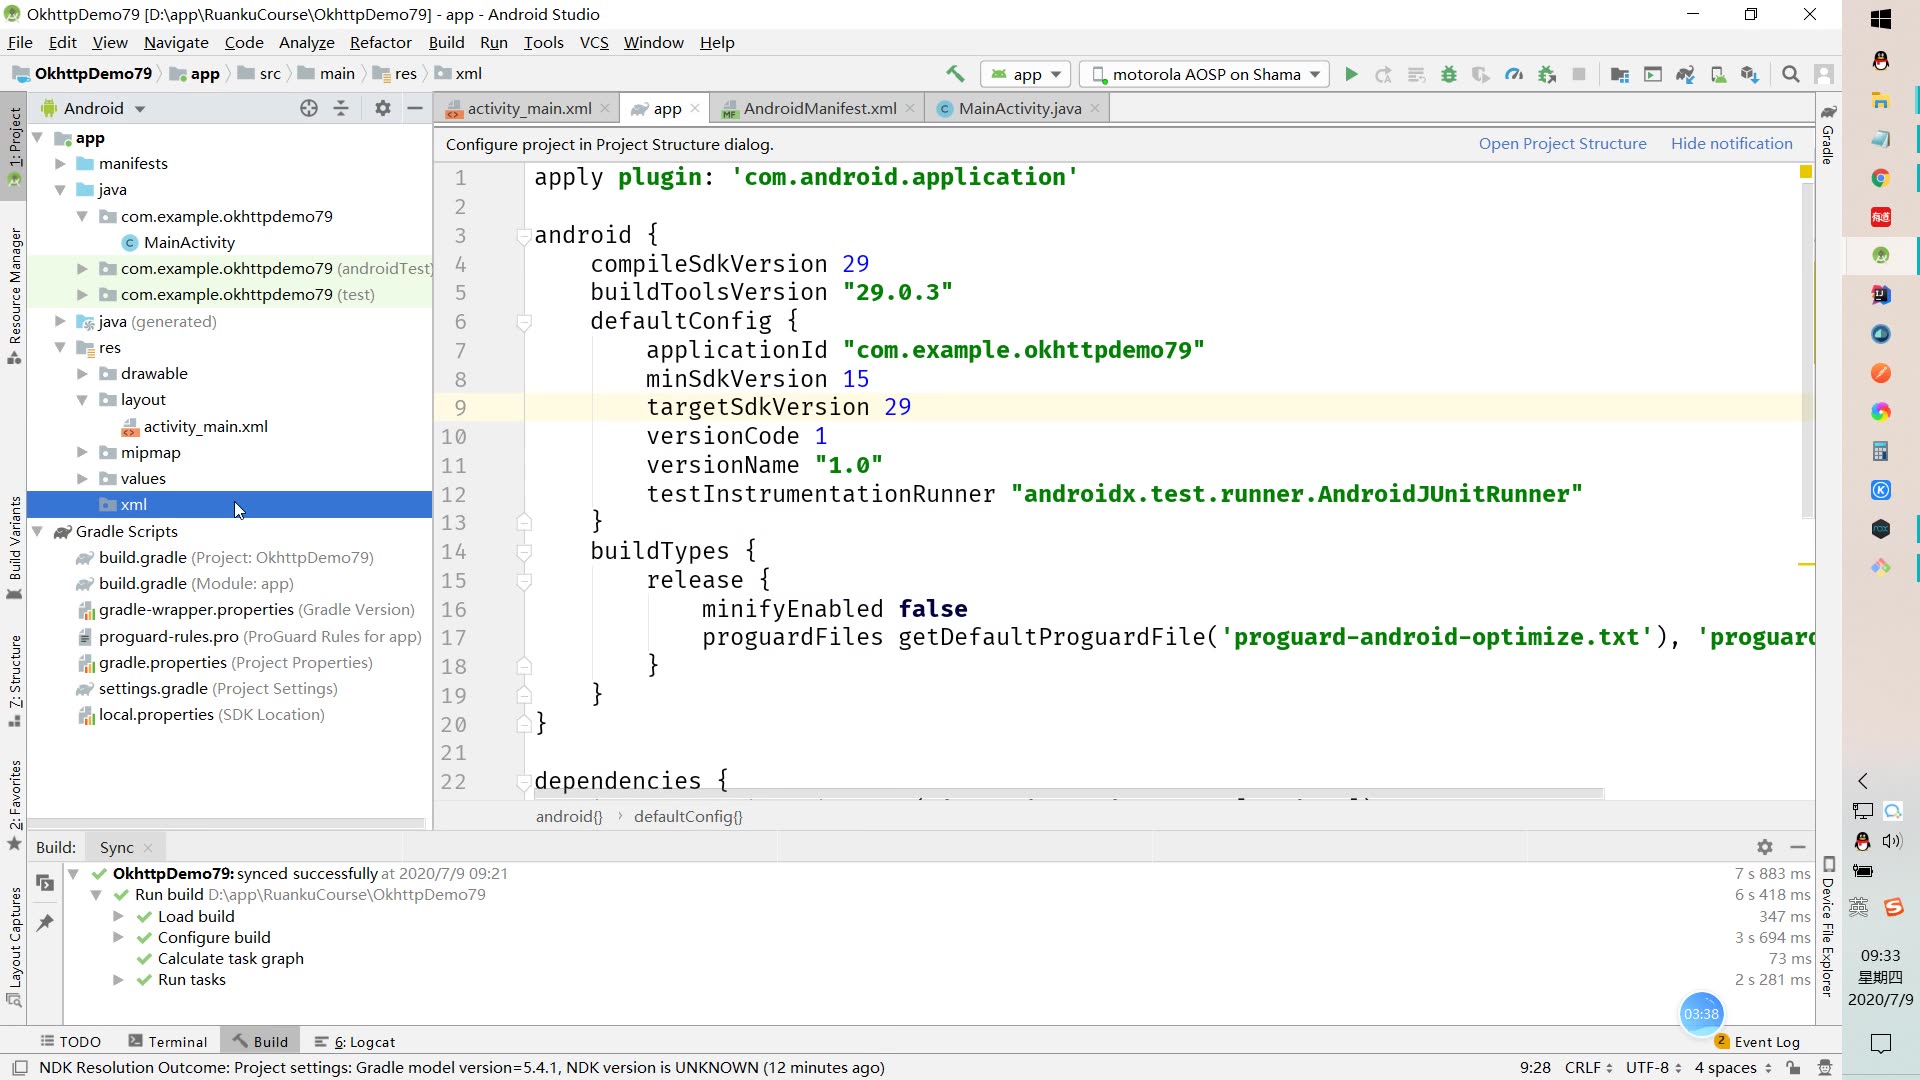Attach debugger to Android process icon
Viewport: 1920px width, 1080px height.
click(x=1547, y=74)
